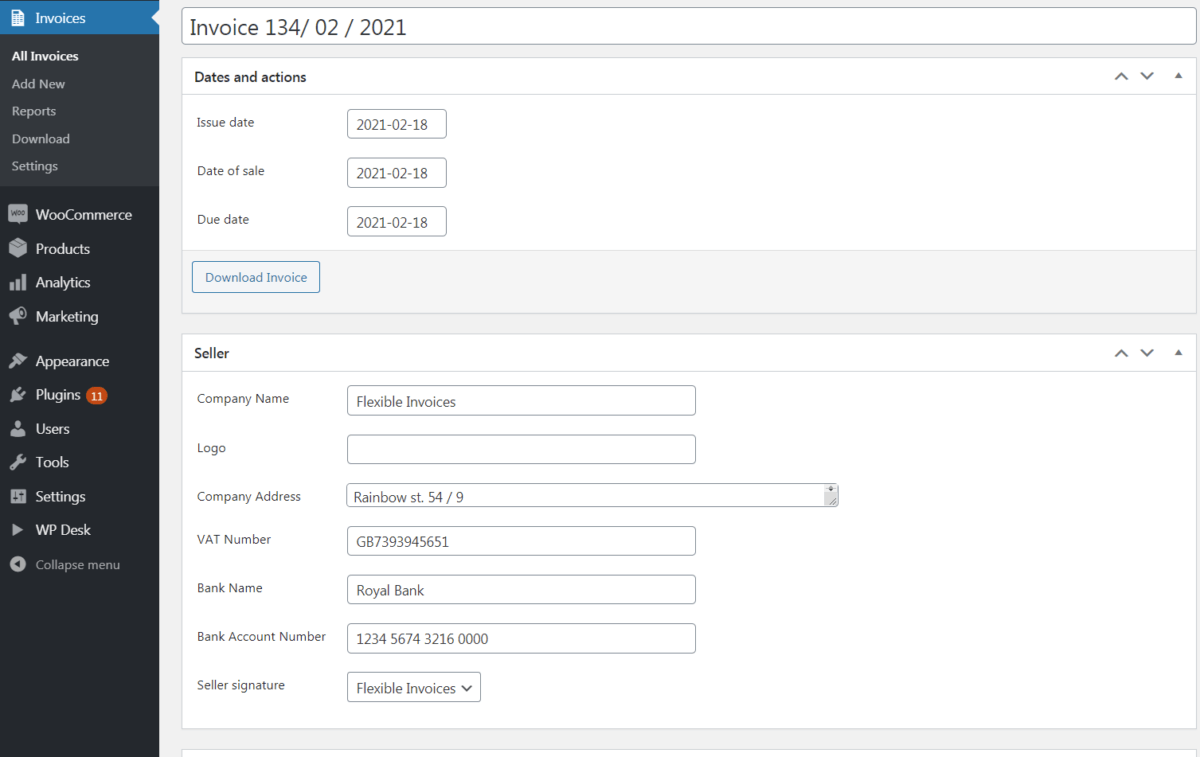This screenshot has width=1200, height=757.
Task: Open Add New under Invoices
Action: coord(37,83)
